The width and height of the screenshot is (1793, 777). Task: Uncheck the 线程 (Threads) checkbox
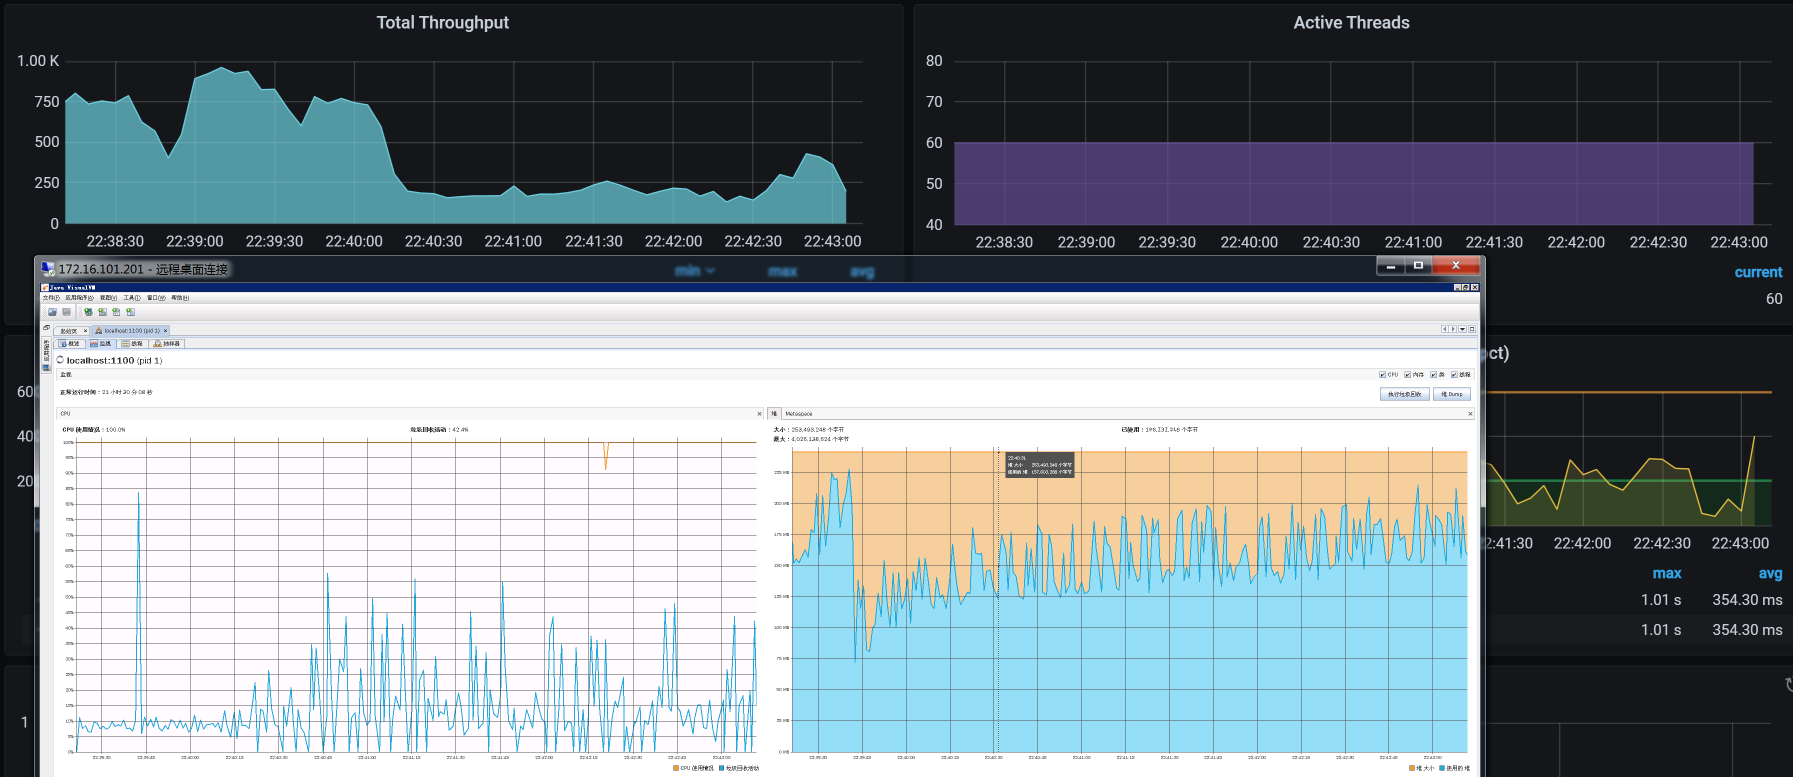click(1455, 375)
